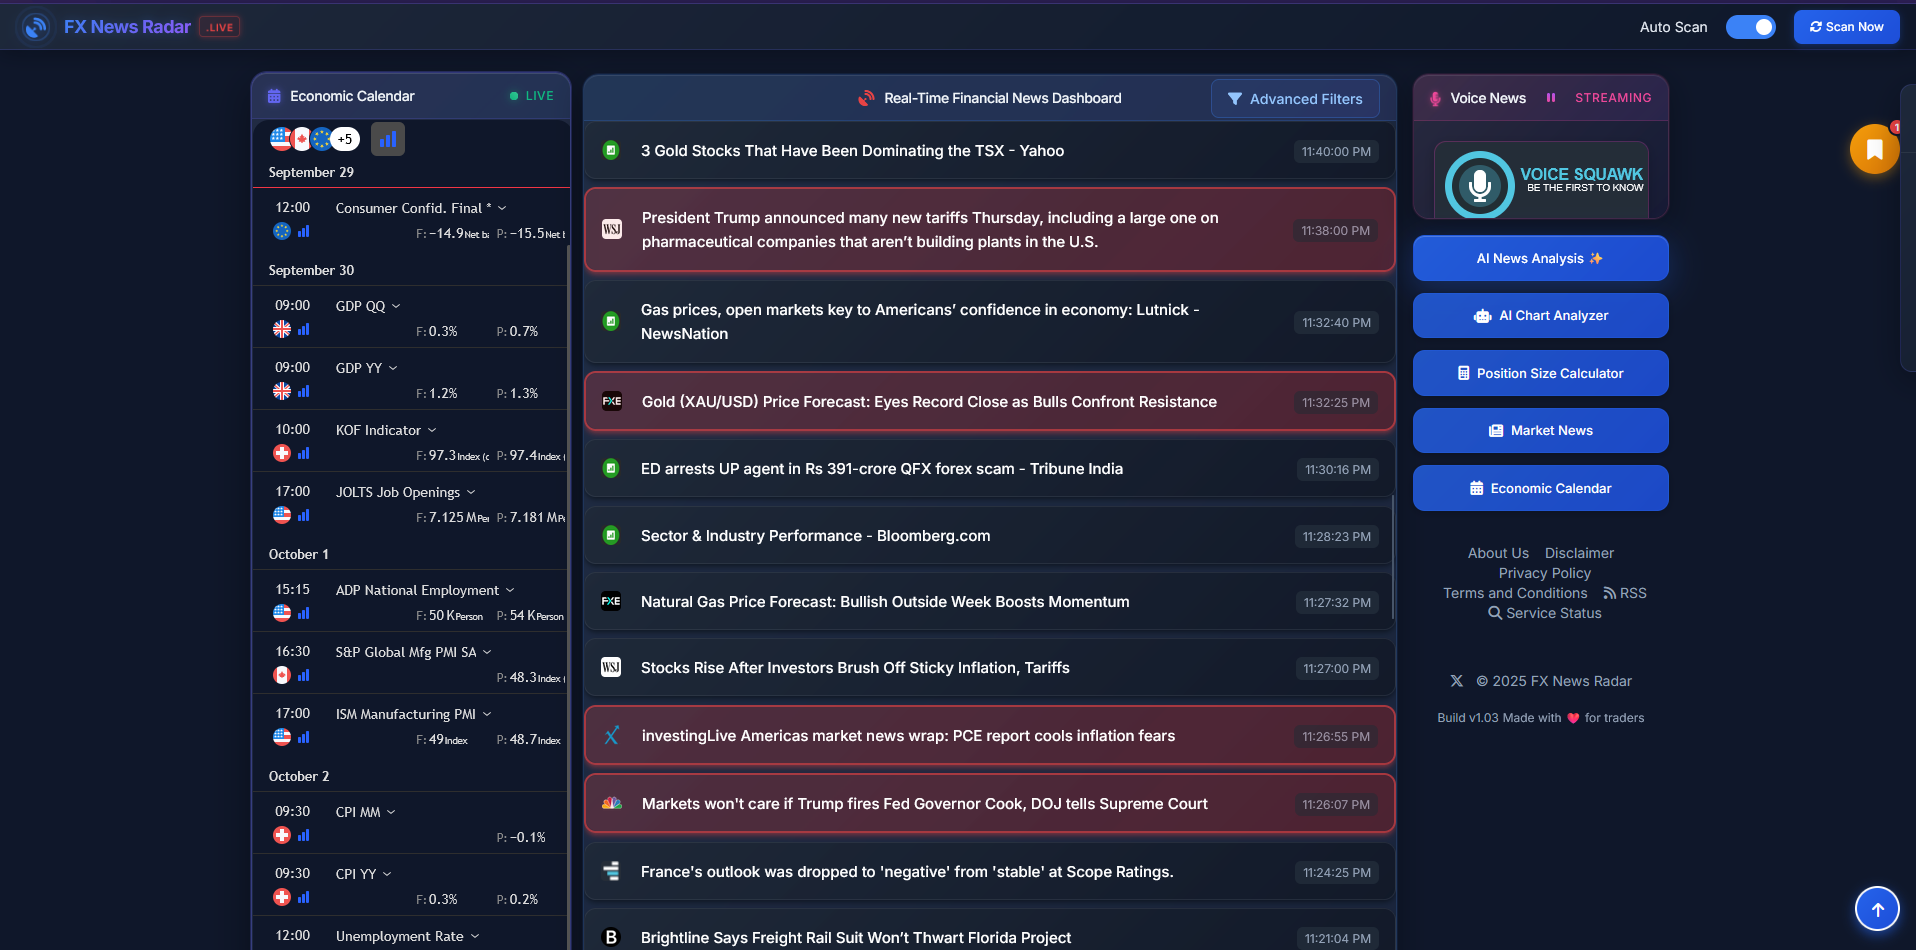Open Economic Calendar from the sidebar button
Screen dimensions: 1916x950
click(1540, 488)
